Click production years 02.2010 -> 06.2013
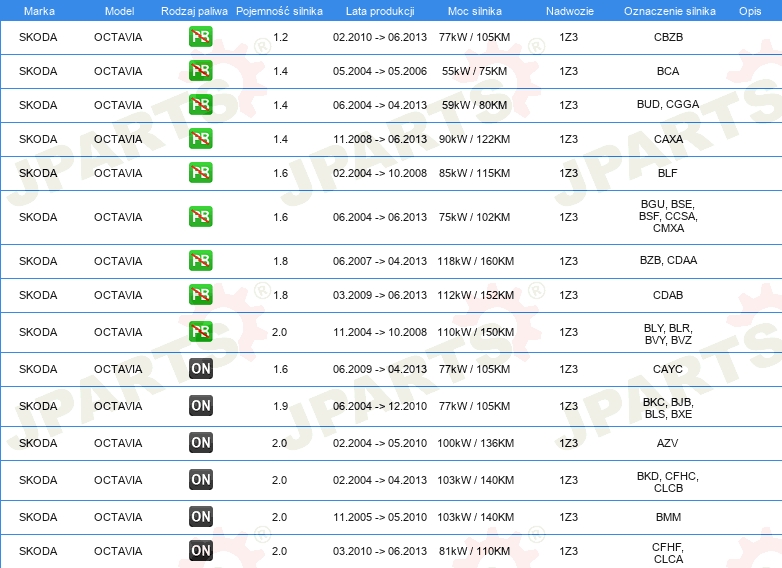Image resolution: width=782 pixels, height=568 pixels. [380, 37]
